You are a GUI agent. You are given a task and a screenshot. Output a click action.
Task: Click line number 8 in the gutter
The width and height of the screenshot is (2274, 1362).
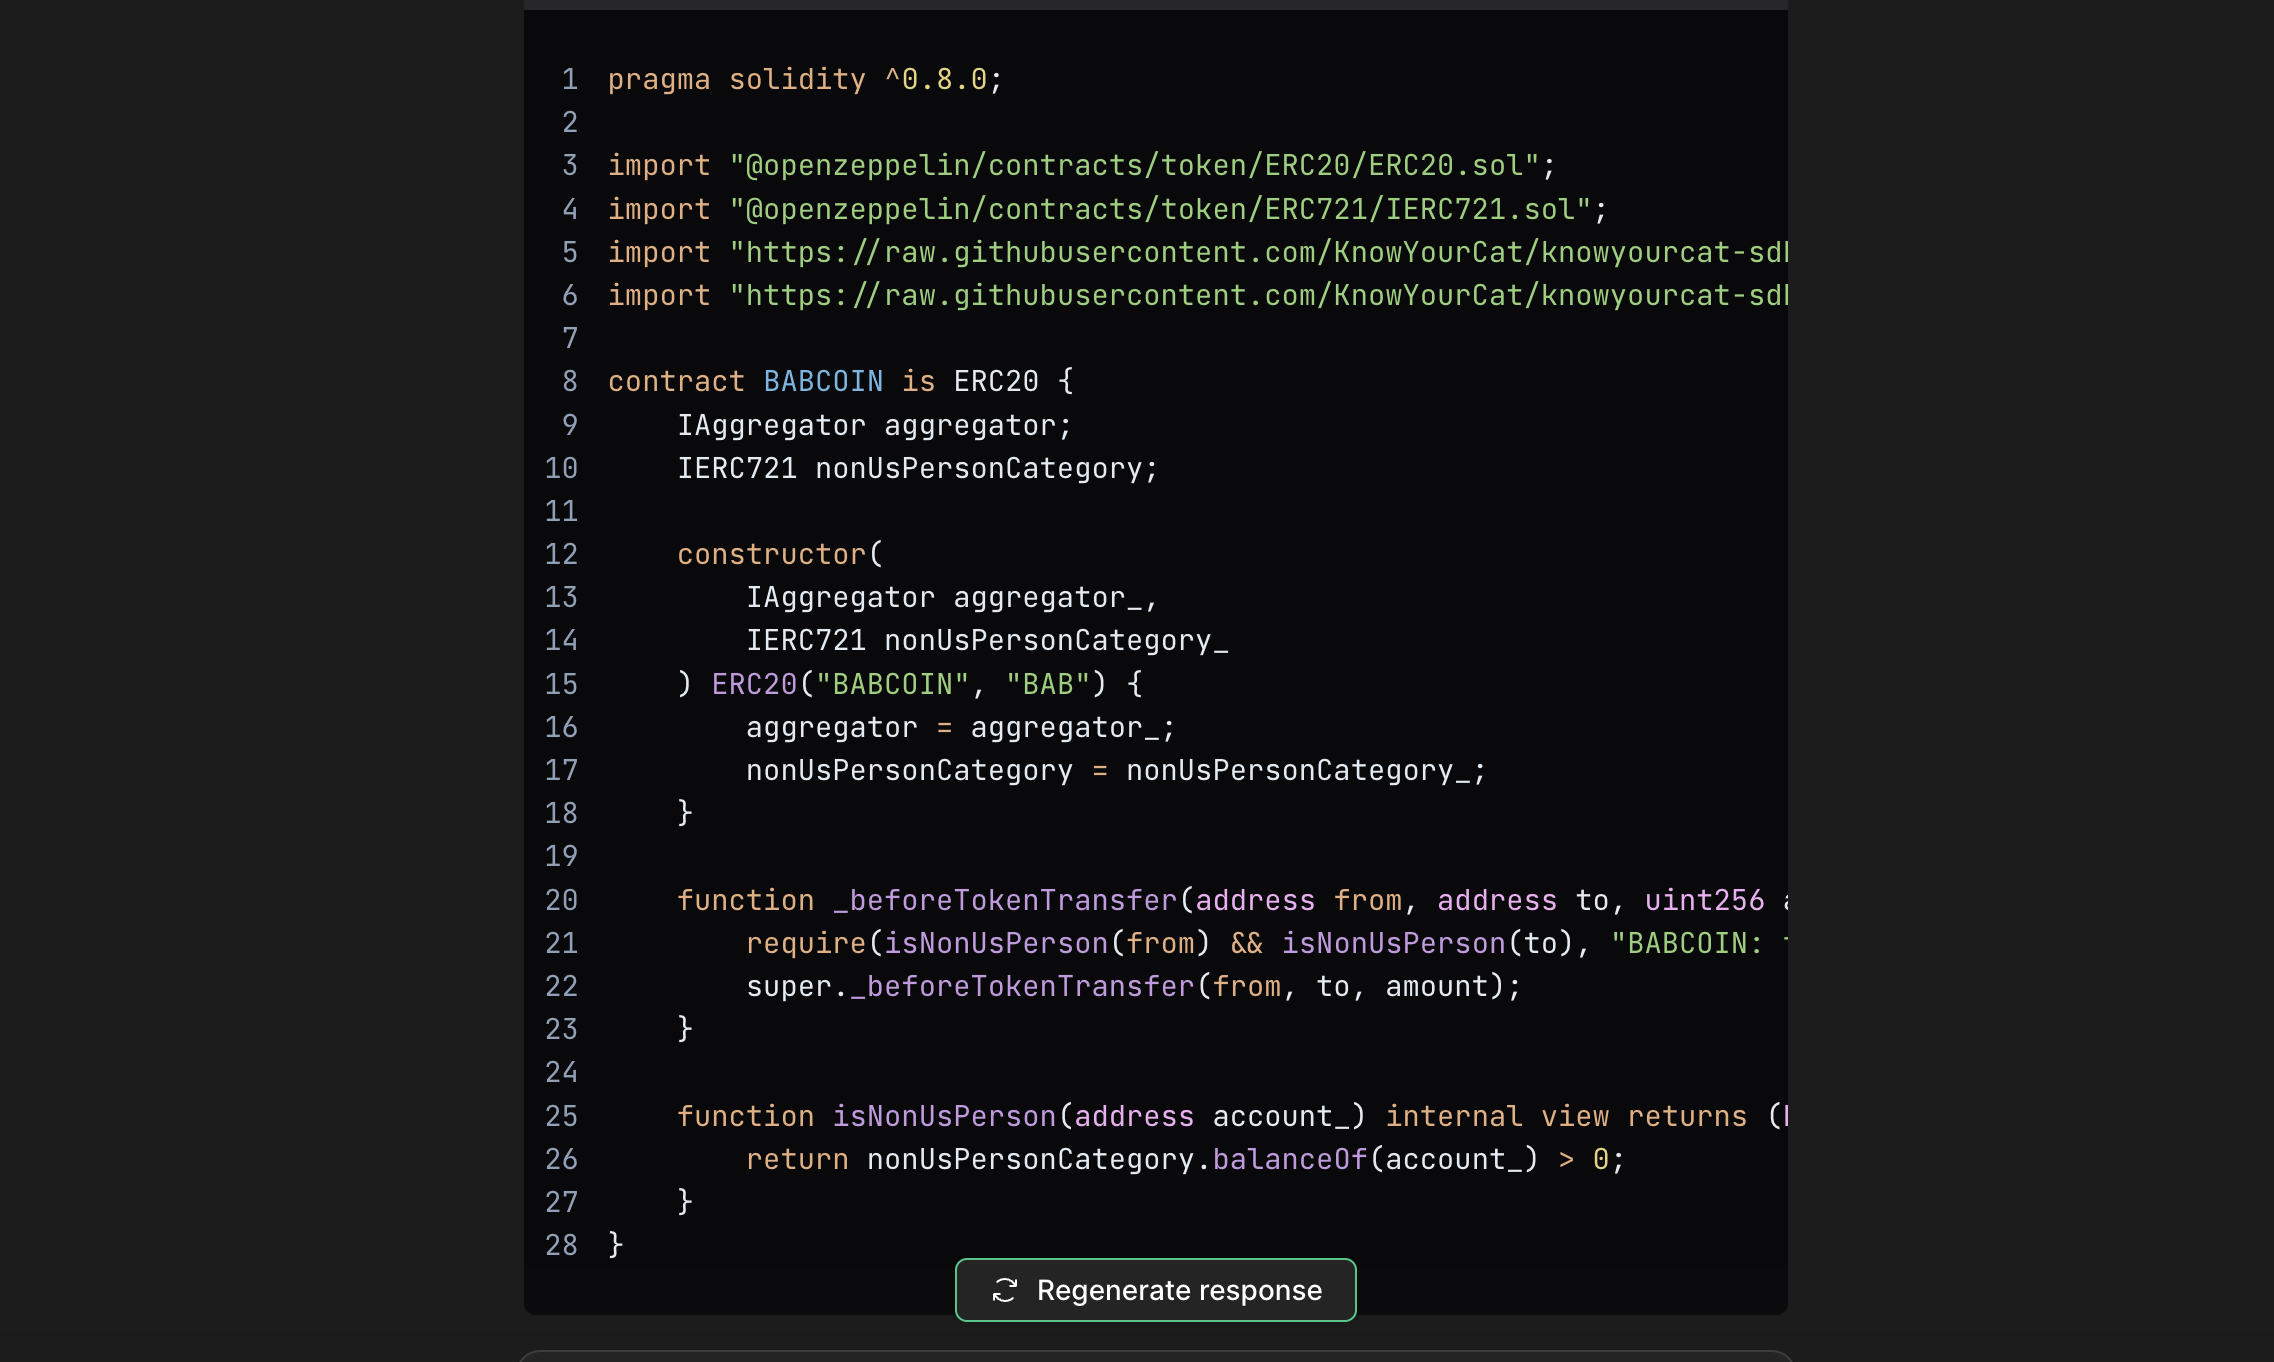coord(569,381)
